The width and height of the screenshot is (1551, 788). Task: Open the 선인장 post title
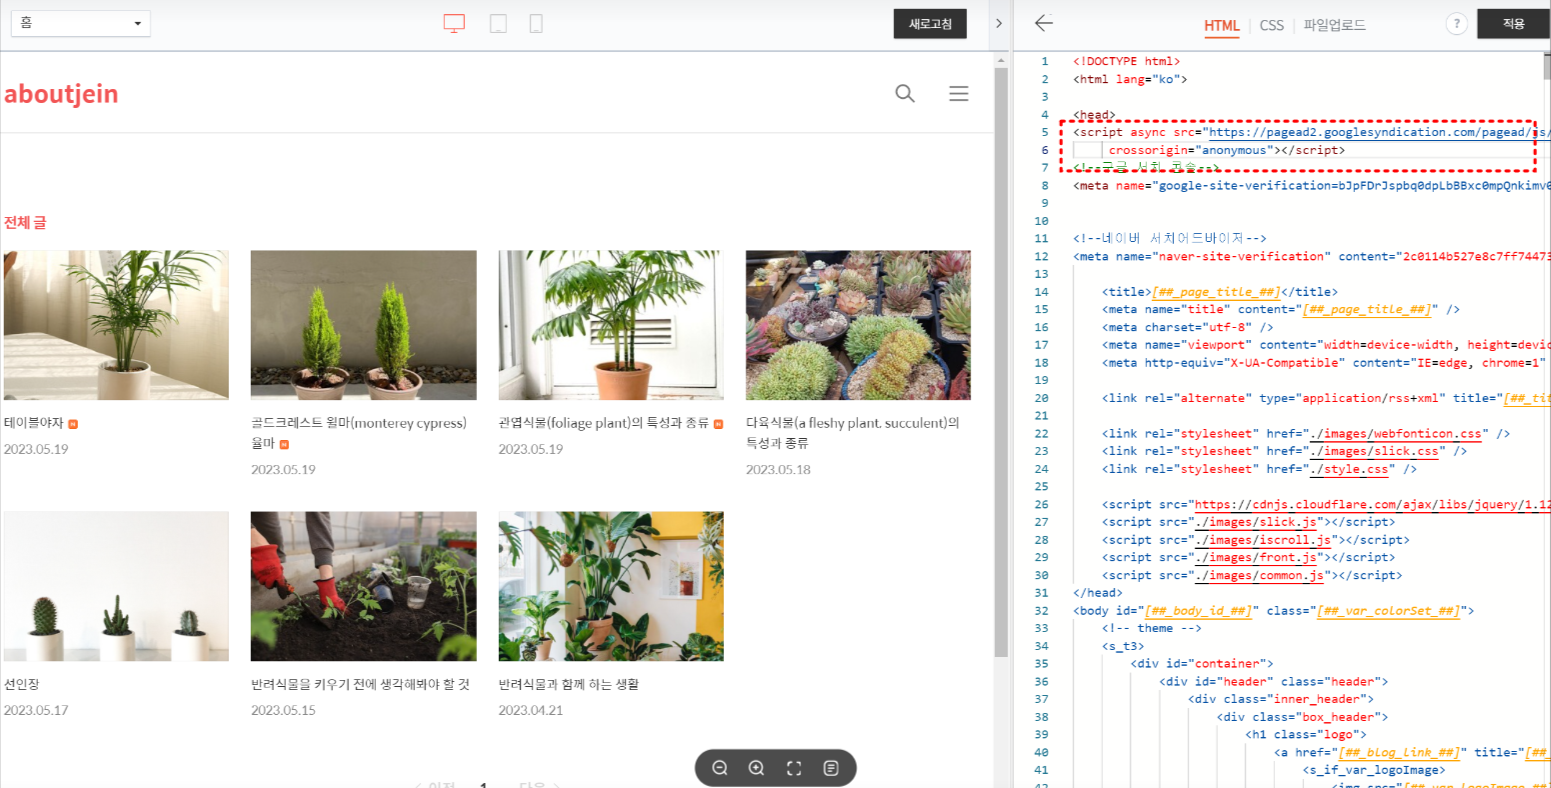click(22, 684)
